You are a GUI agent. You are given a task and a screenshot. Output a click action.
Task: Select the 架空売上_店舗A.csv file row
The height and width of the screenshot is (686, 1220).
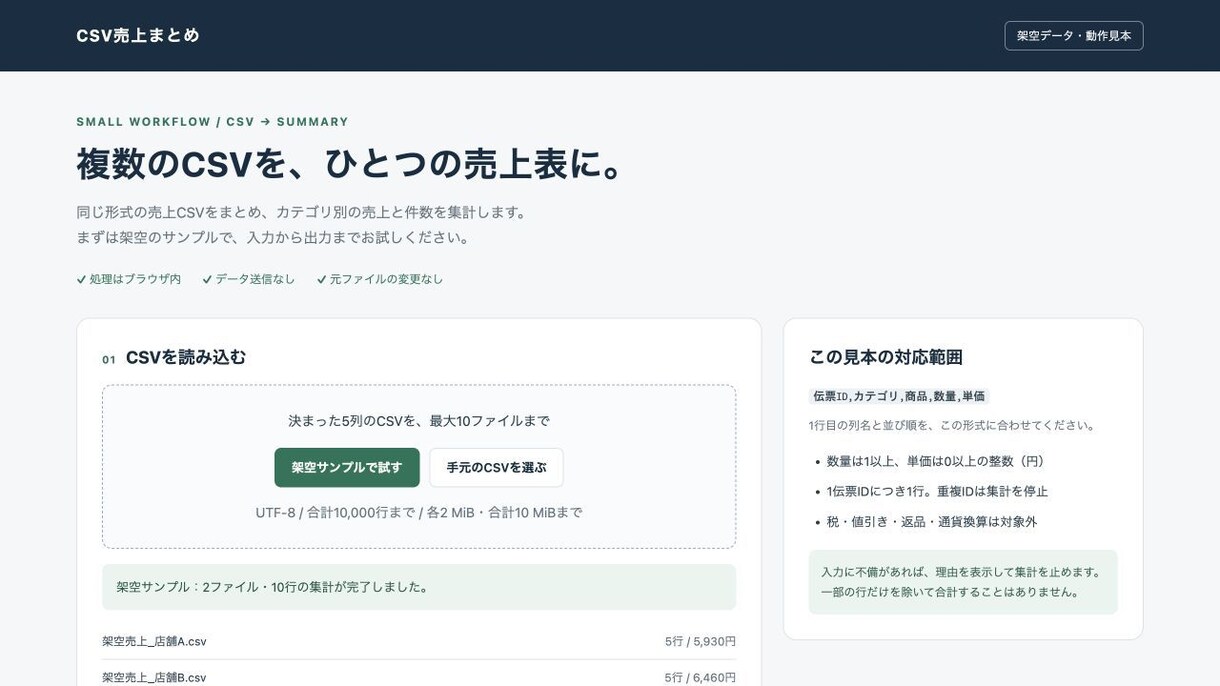(x=419, y=641)
